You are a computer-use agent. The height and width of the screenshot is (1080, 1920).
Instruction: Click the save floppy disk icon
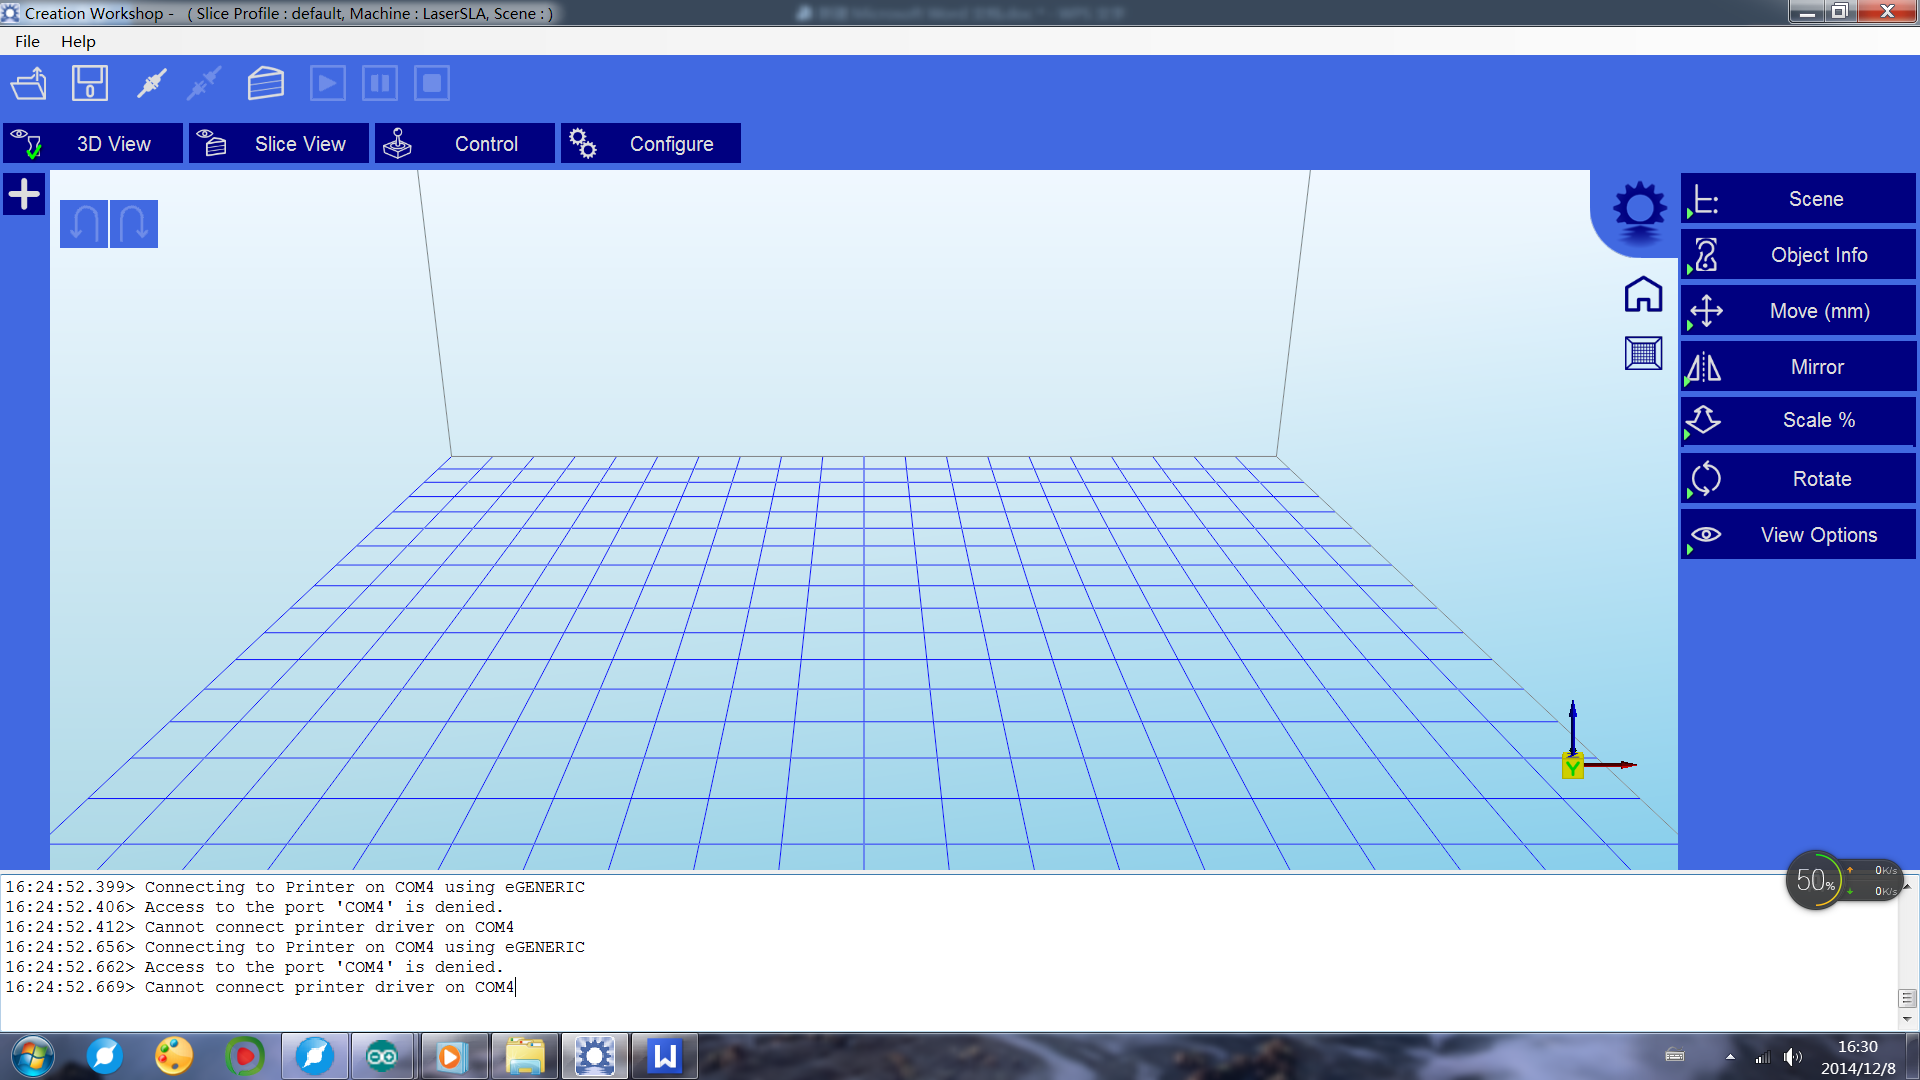90,84
